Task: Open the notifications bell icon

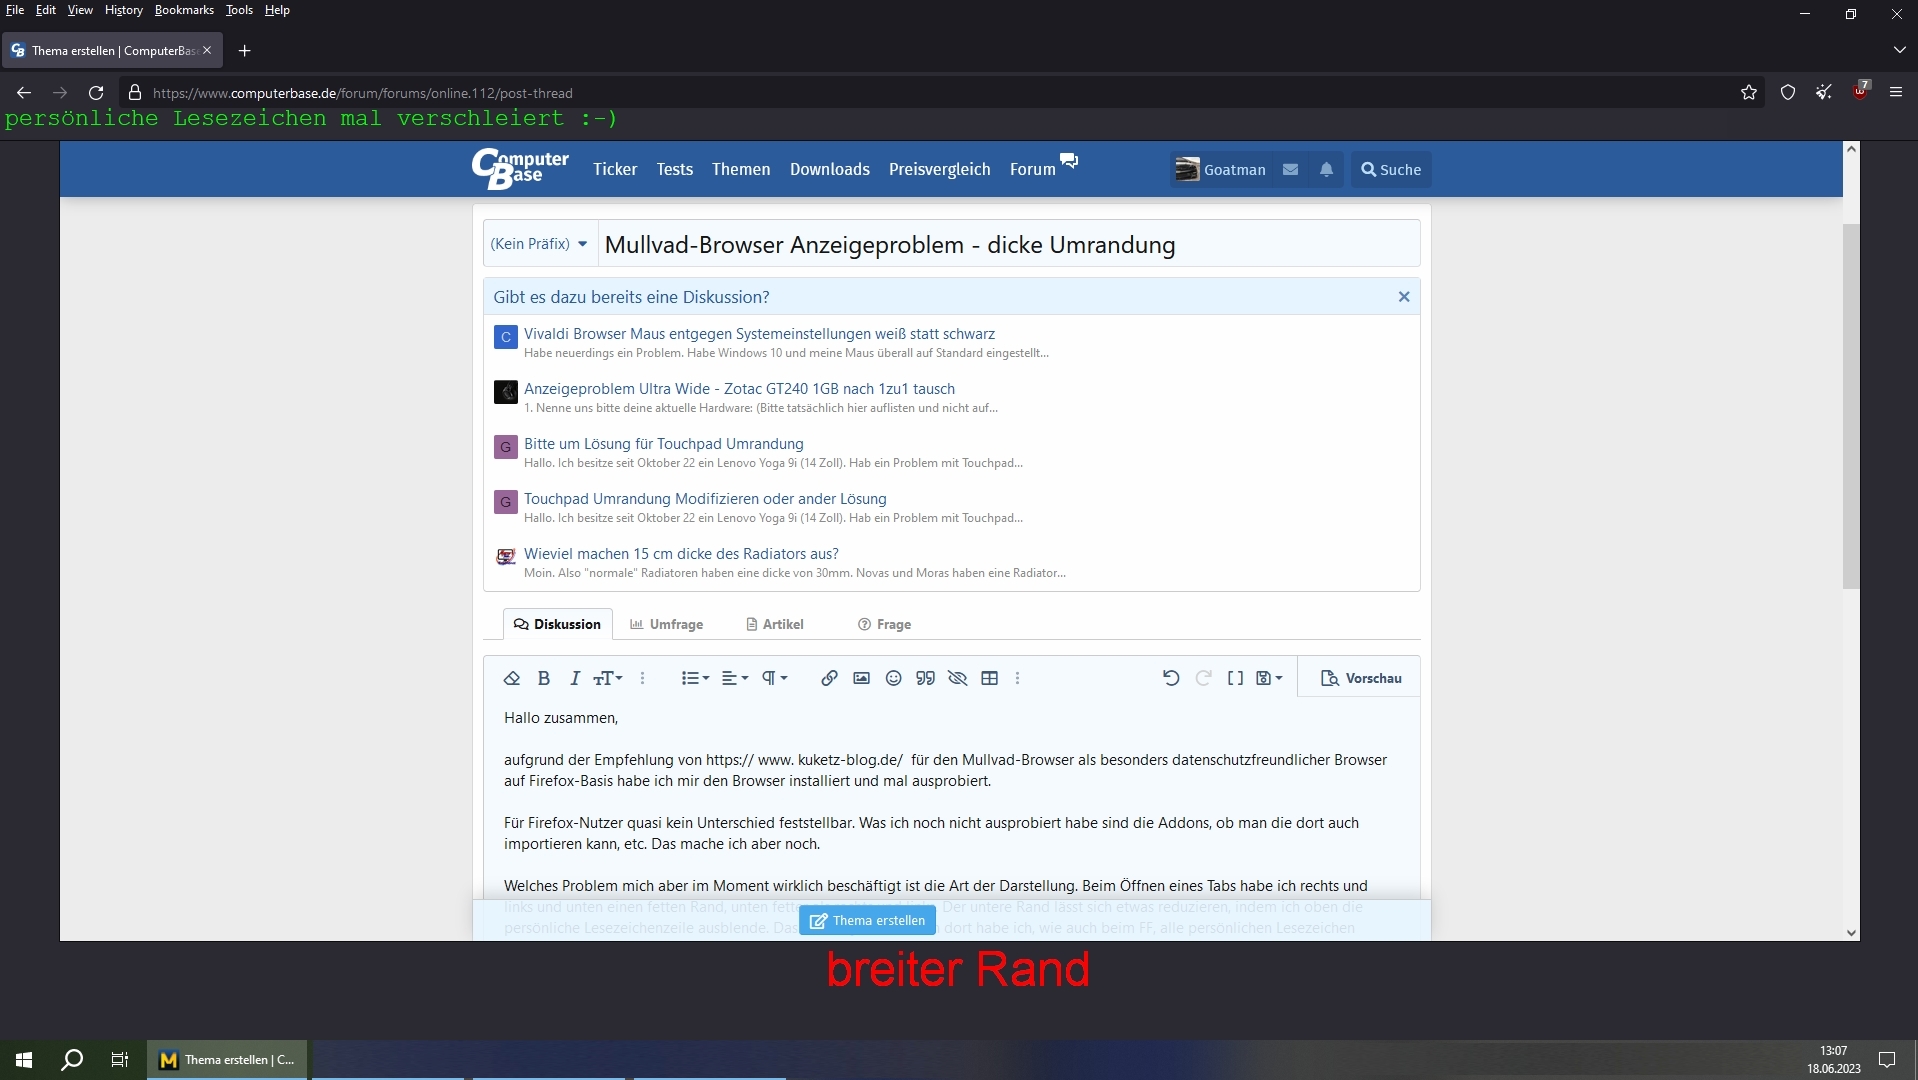Action: (x=1326, y=170)
